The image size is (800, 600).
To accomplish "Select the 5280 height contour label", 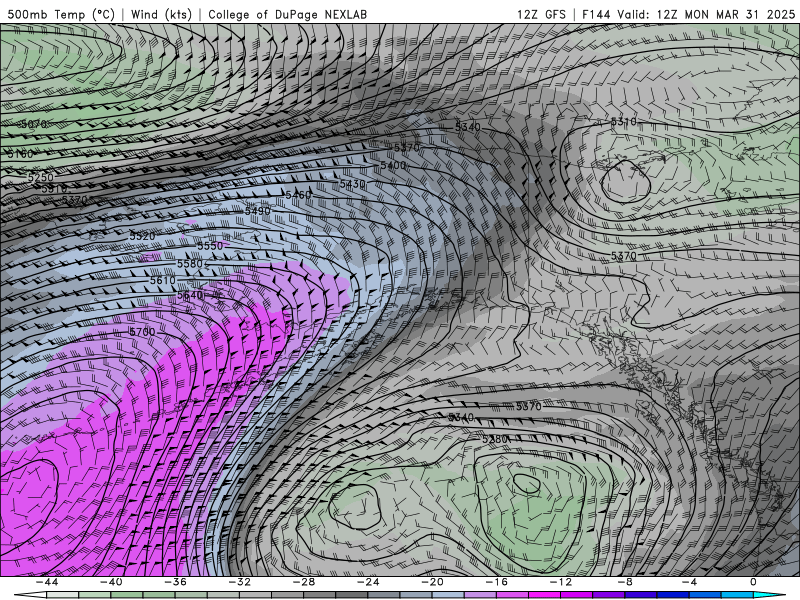I will click(x=495, y=439).
